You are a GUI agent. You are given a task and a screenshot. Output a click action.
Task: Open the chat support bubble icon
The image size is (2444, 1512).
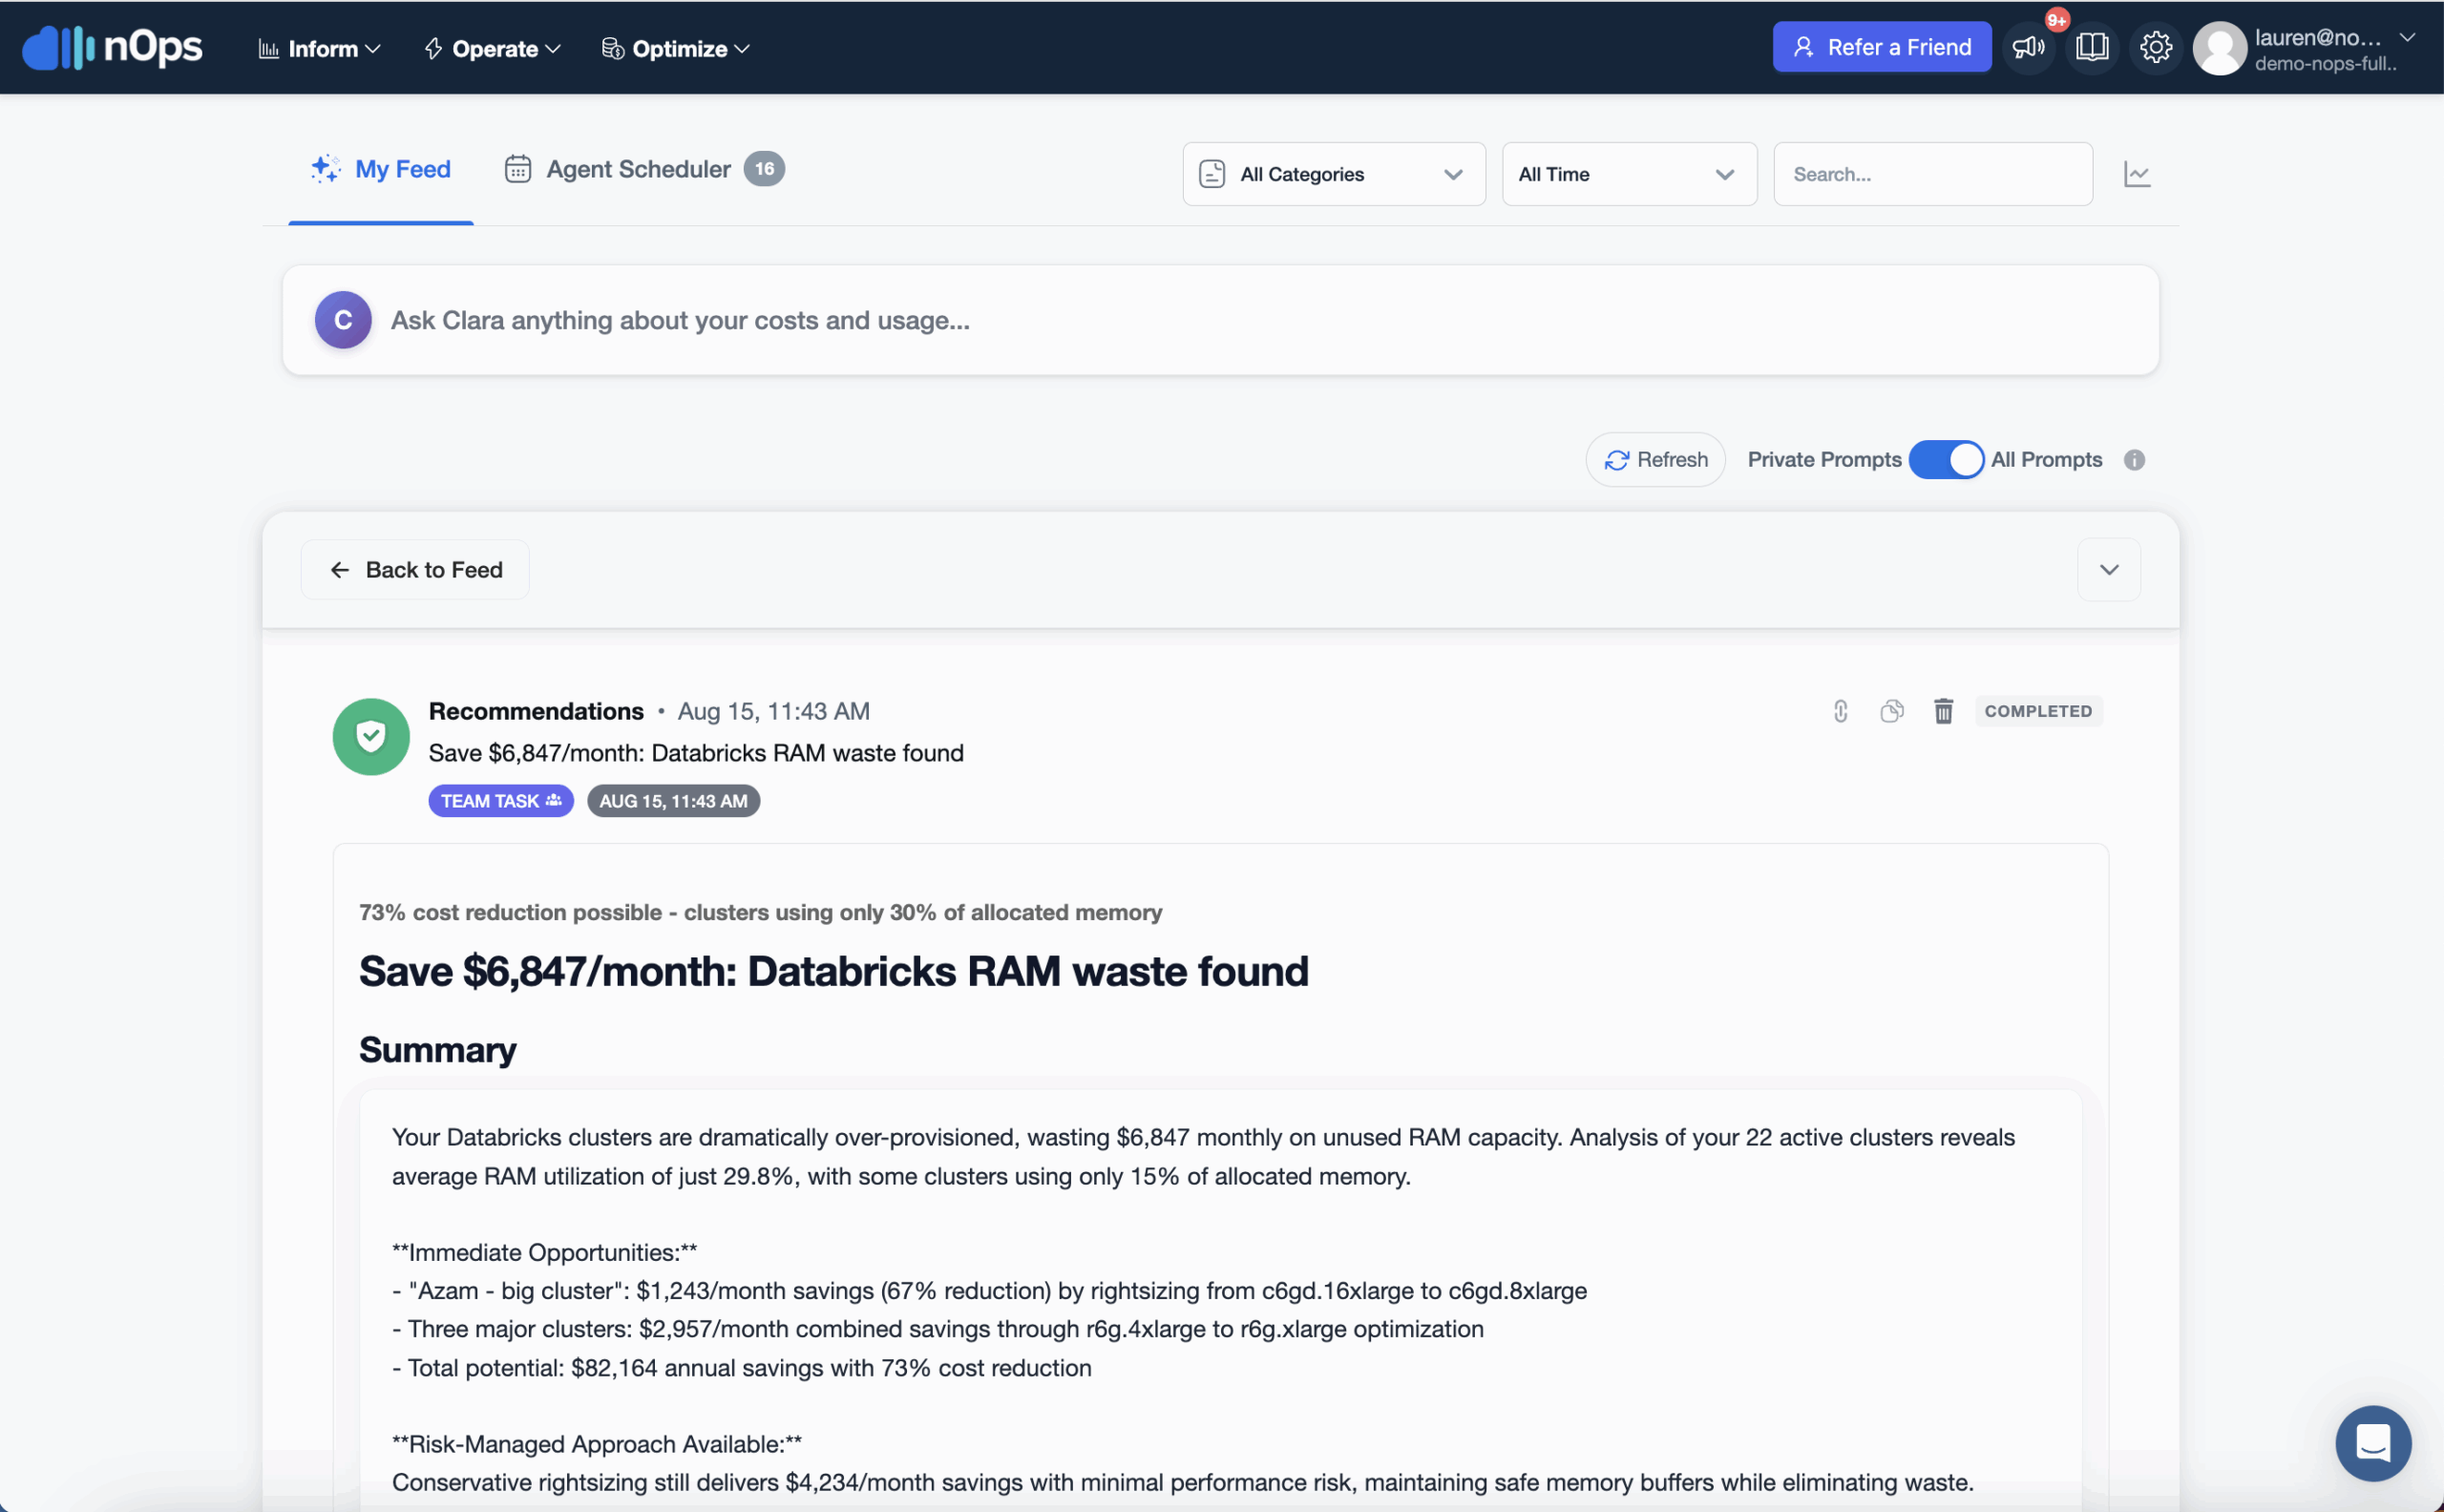tap(2373, 1443)
